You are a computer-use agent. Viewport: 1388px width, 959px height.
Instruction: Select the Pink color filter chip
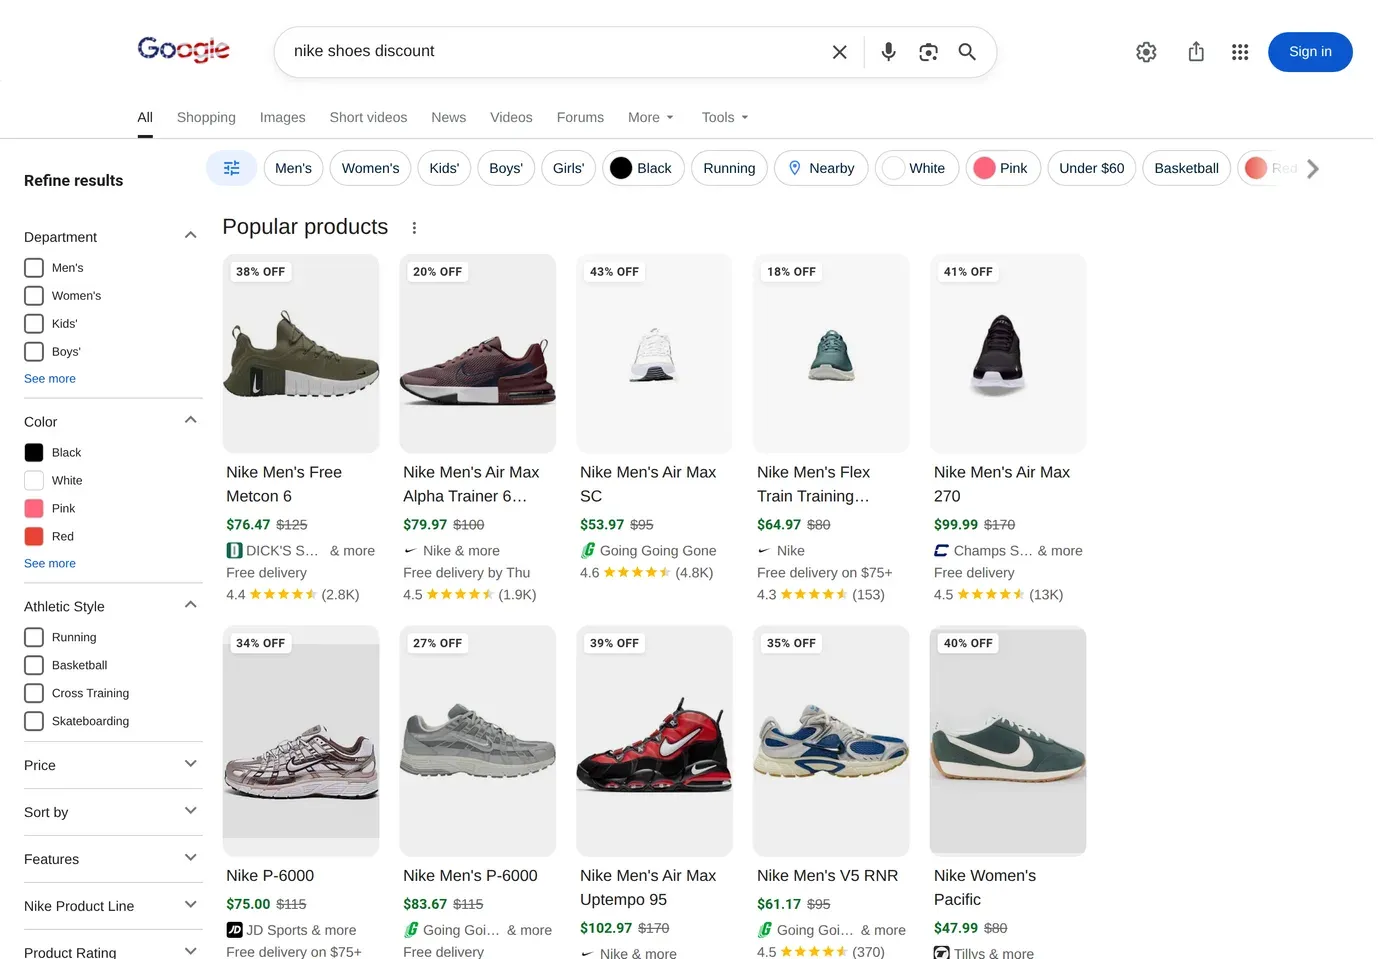tap(1002, 168)
